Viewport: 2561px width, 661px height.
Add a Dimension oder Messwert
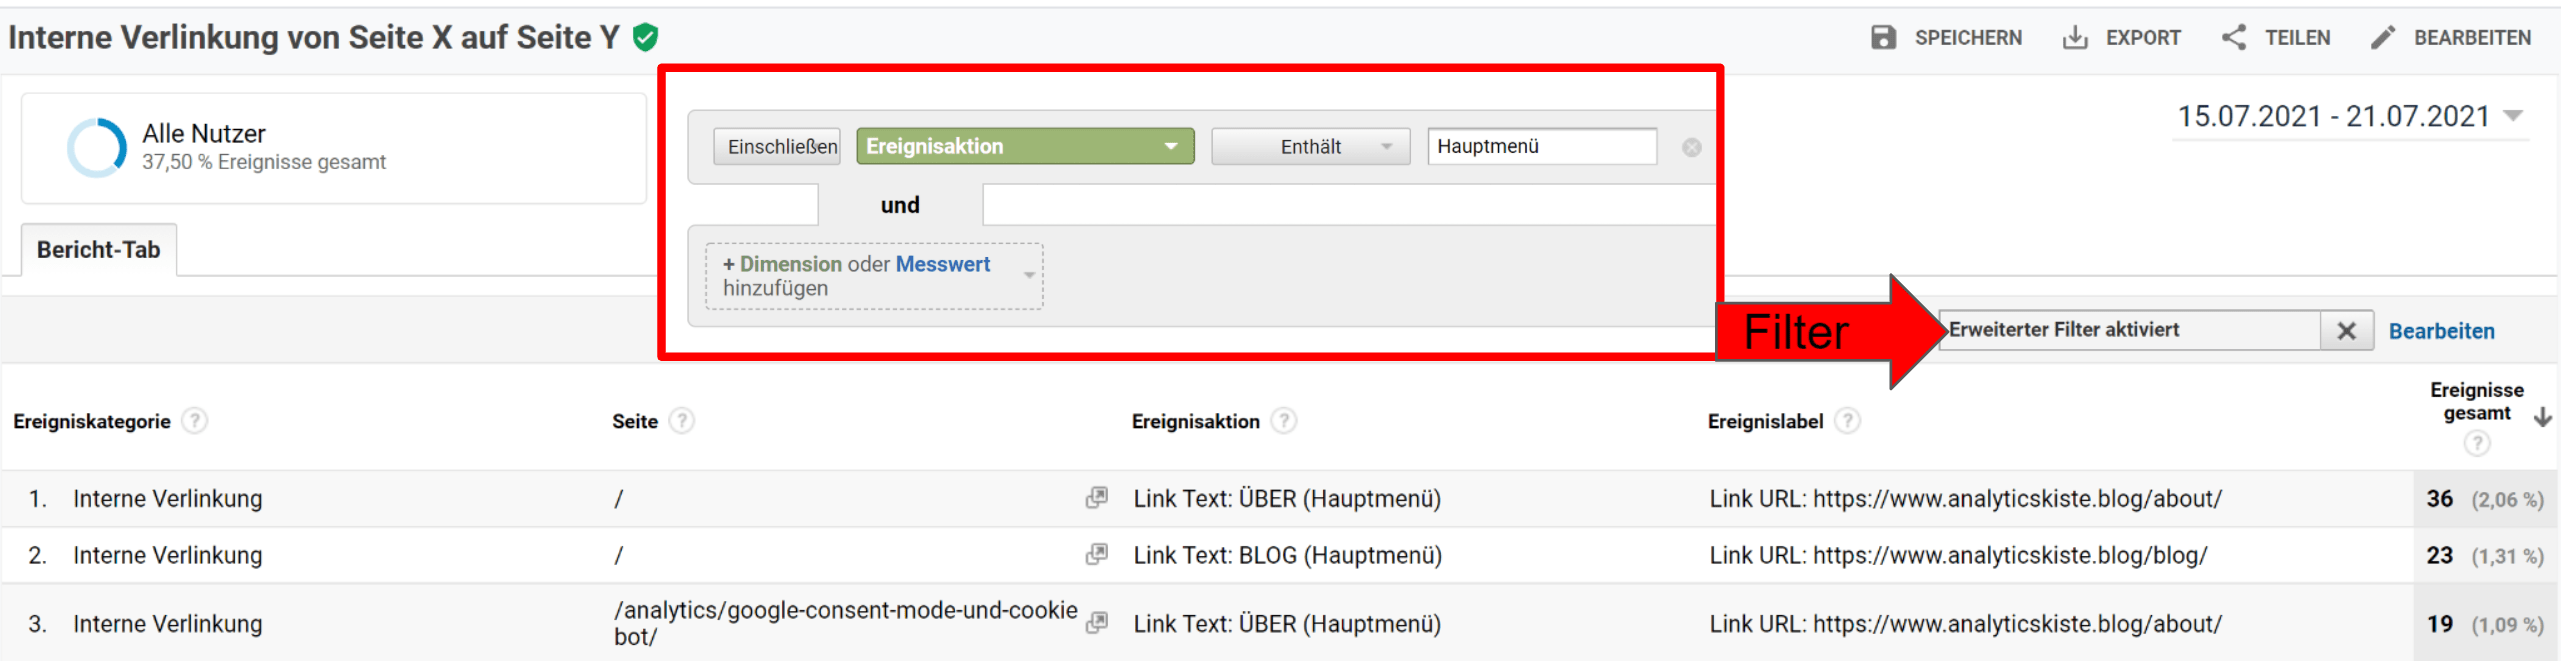[873, 276]
